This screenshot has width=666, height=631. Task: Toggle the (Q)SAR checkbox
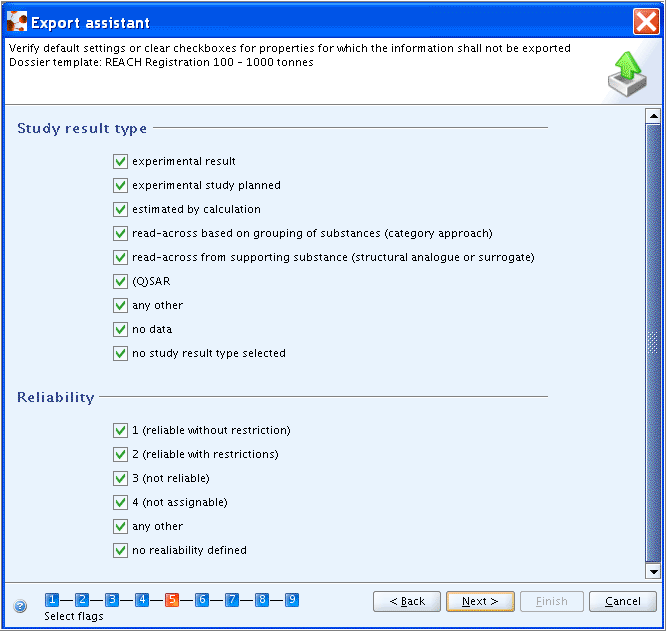coord(121,281)
